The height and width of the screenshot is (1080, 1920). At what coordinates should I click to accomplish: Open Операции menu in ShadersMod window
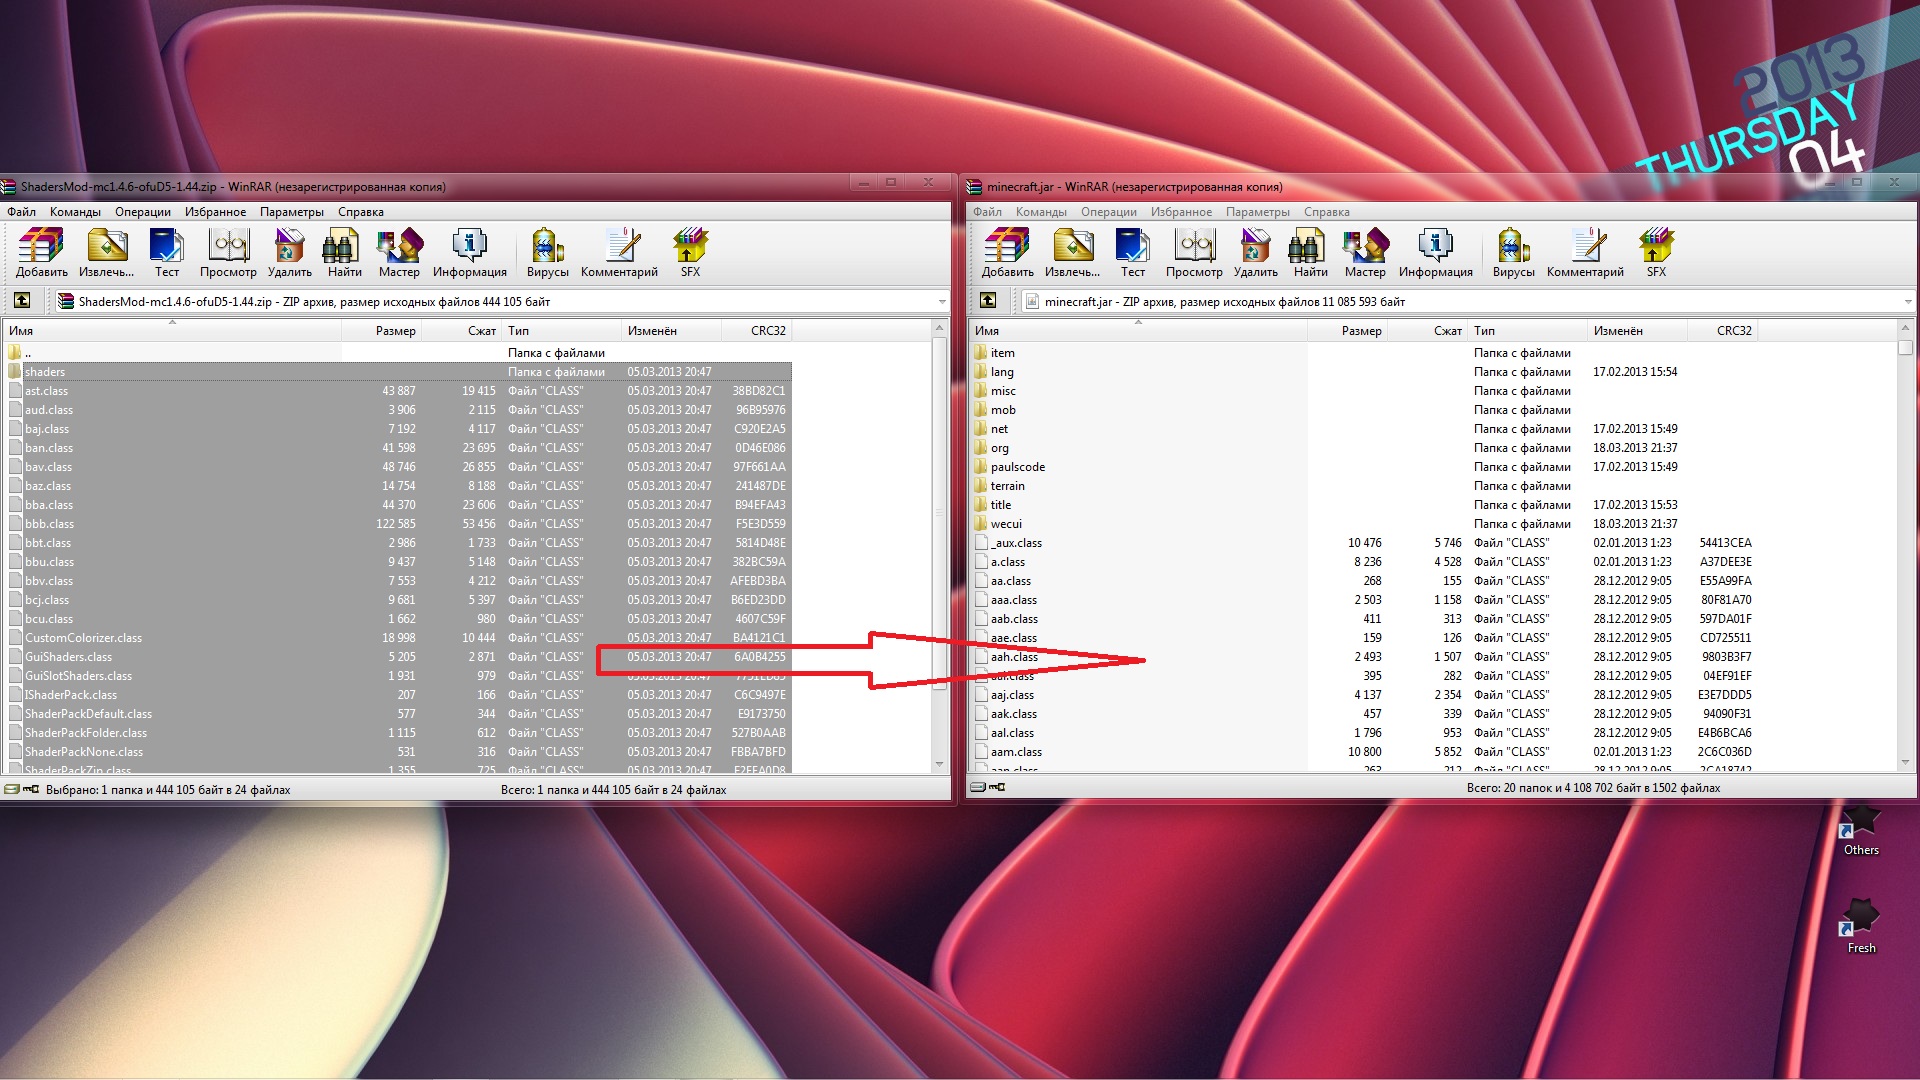tap(143, 212)
